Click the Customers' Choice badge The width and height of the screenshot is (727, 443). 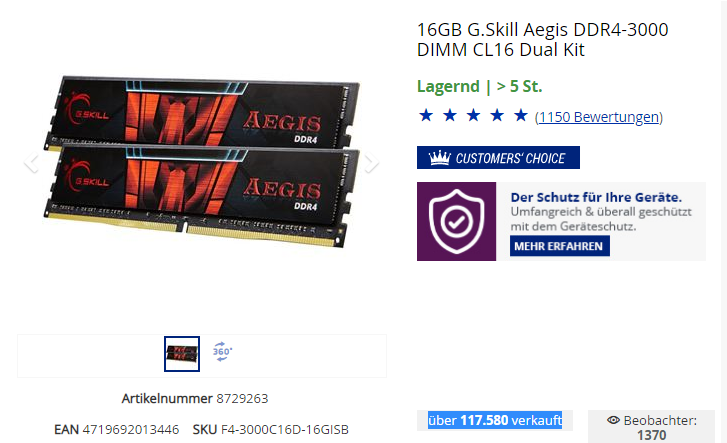point(498,158)
